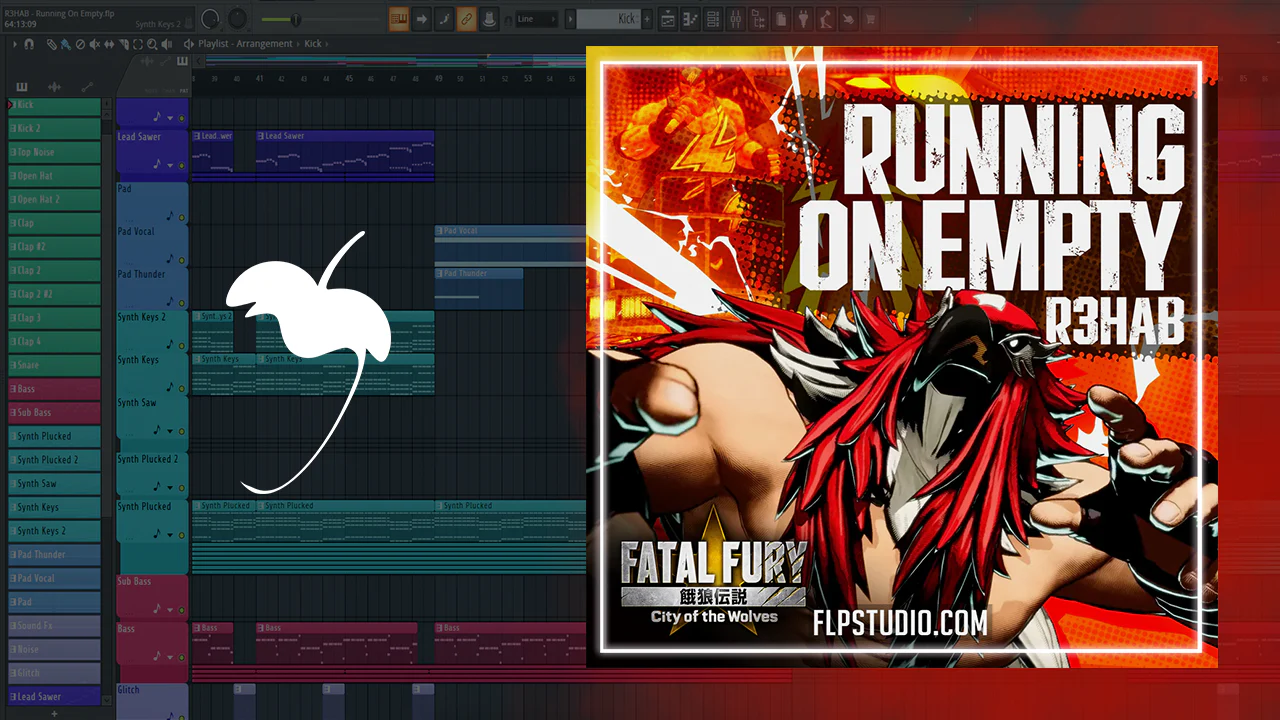Open the Line snap dropdown

click(x=537, y=19)
